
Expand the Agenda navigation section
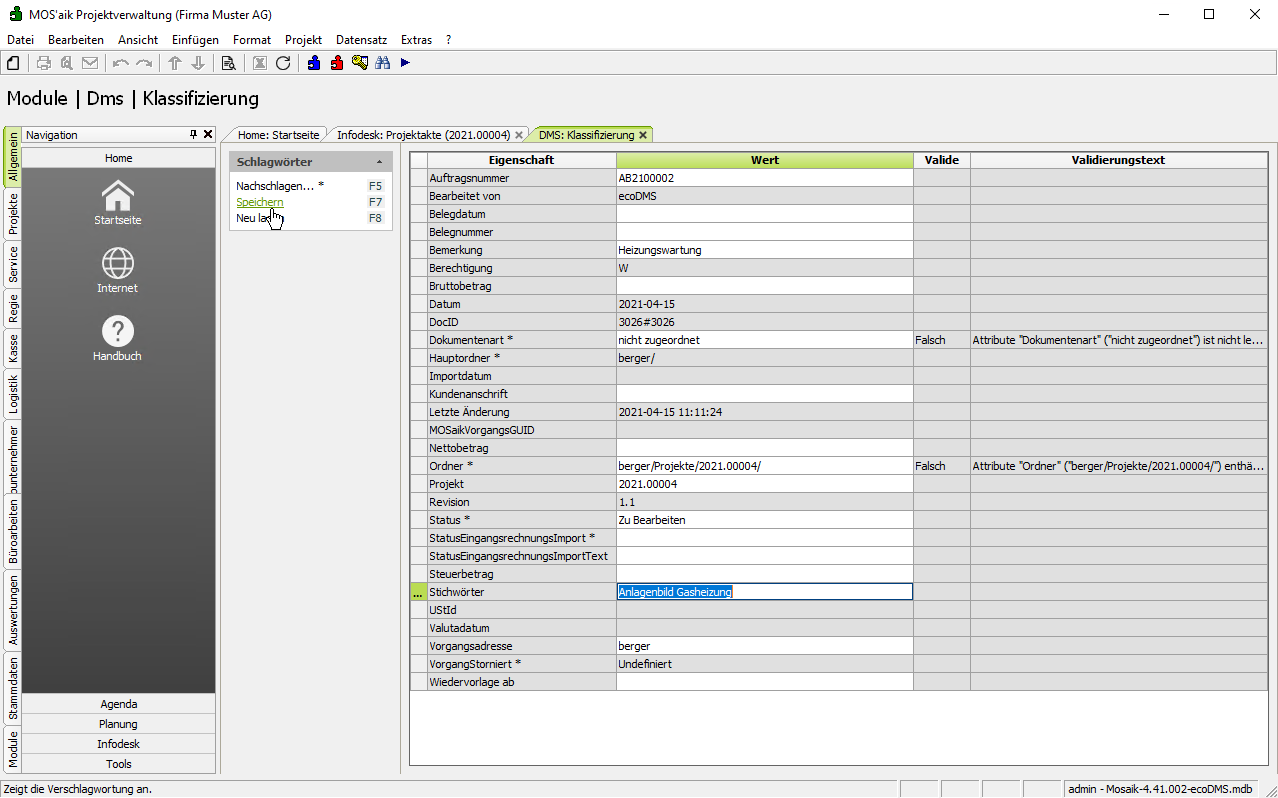pos(118,704)
